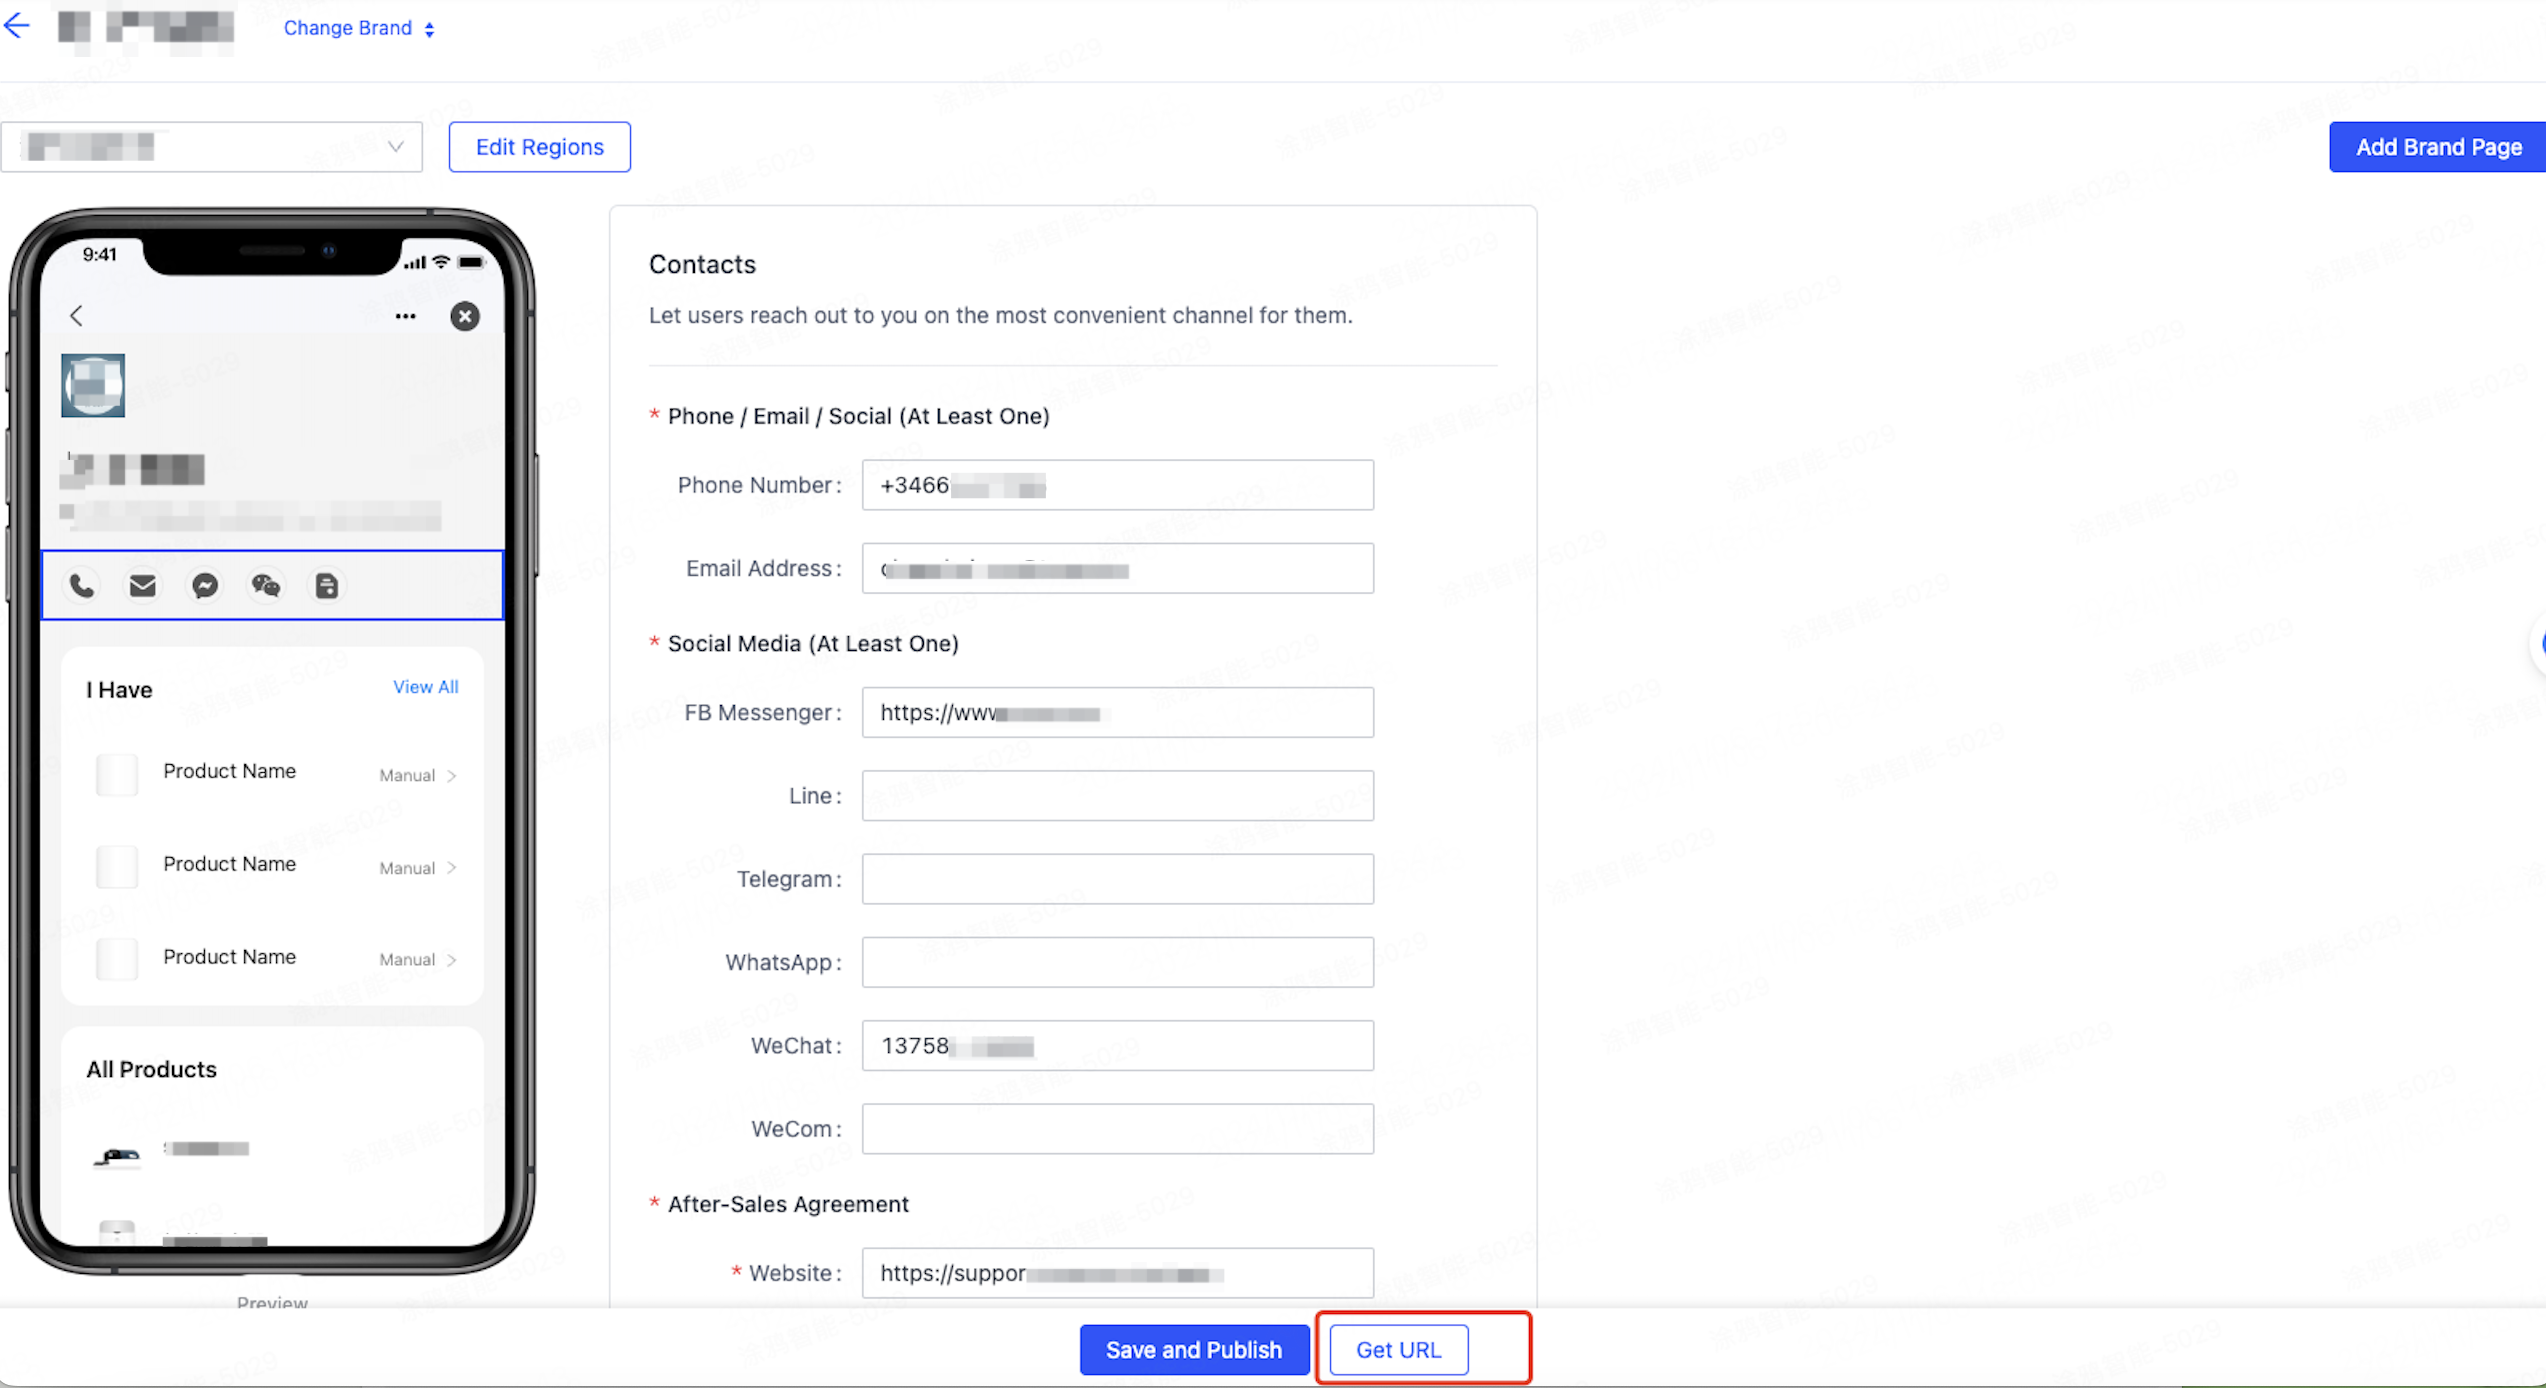Click the ellipsis menu icon in preview
Viewport: 2546px width, 1388px height.
coord(405,315)
